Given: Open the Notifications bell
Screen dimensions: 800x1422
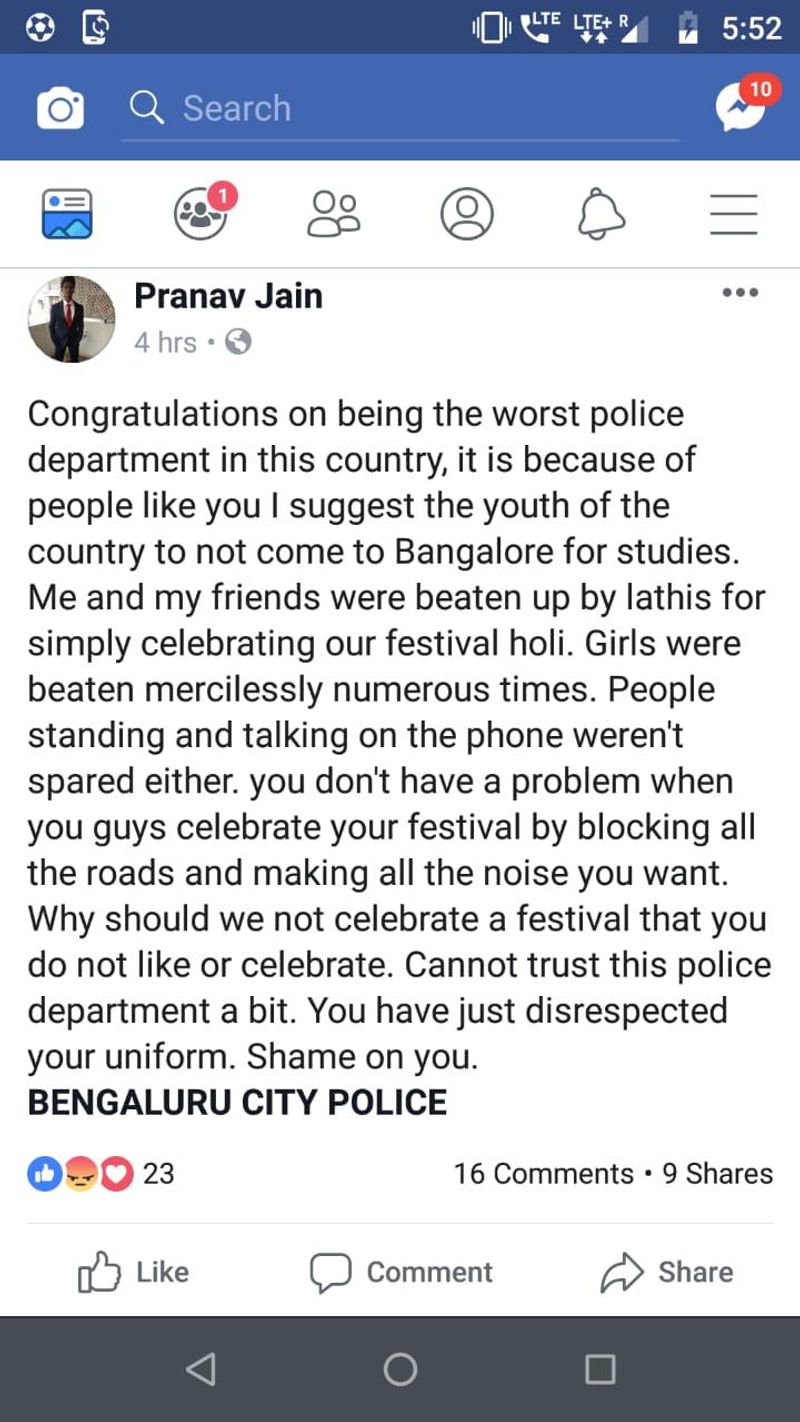Looking at the screenshot, I should click(601, 213).
